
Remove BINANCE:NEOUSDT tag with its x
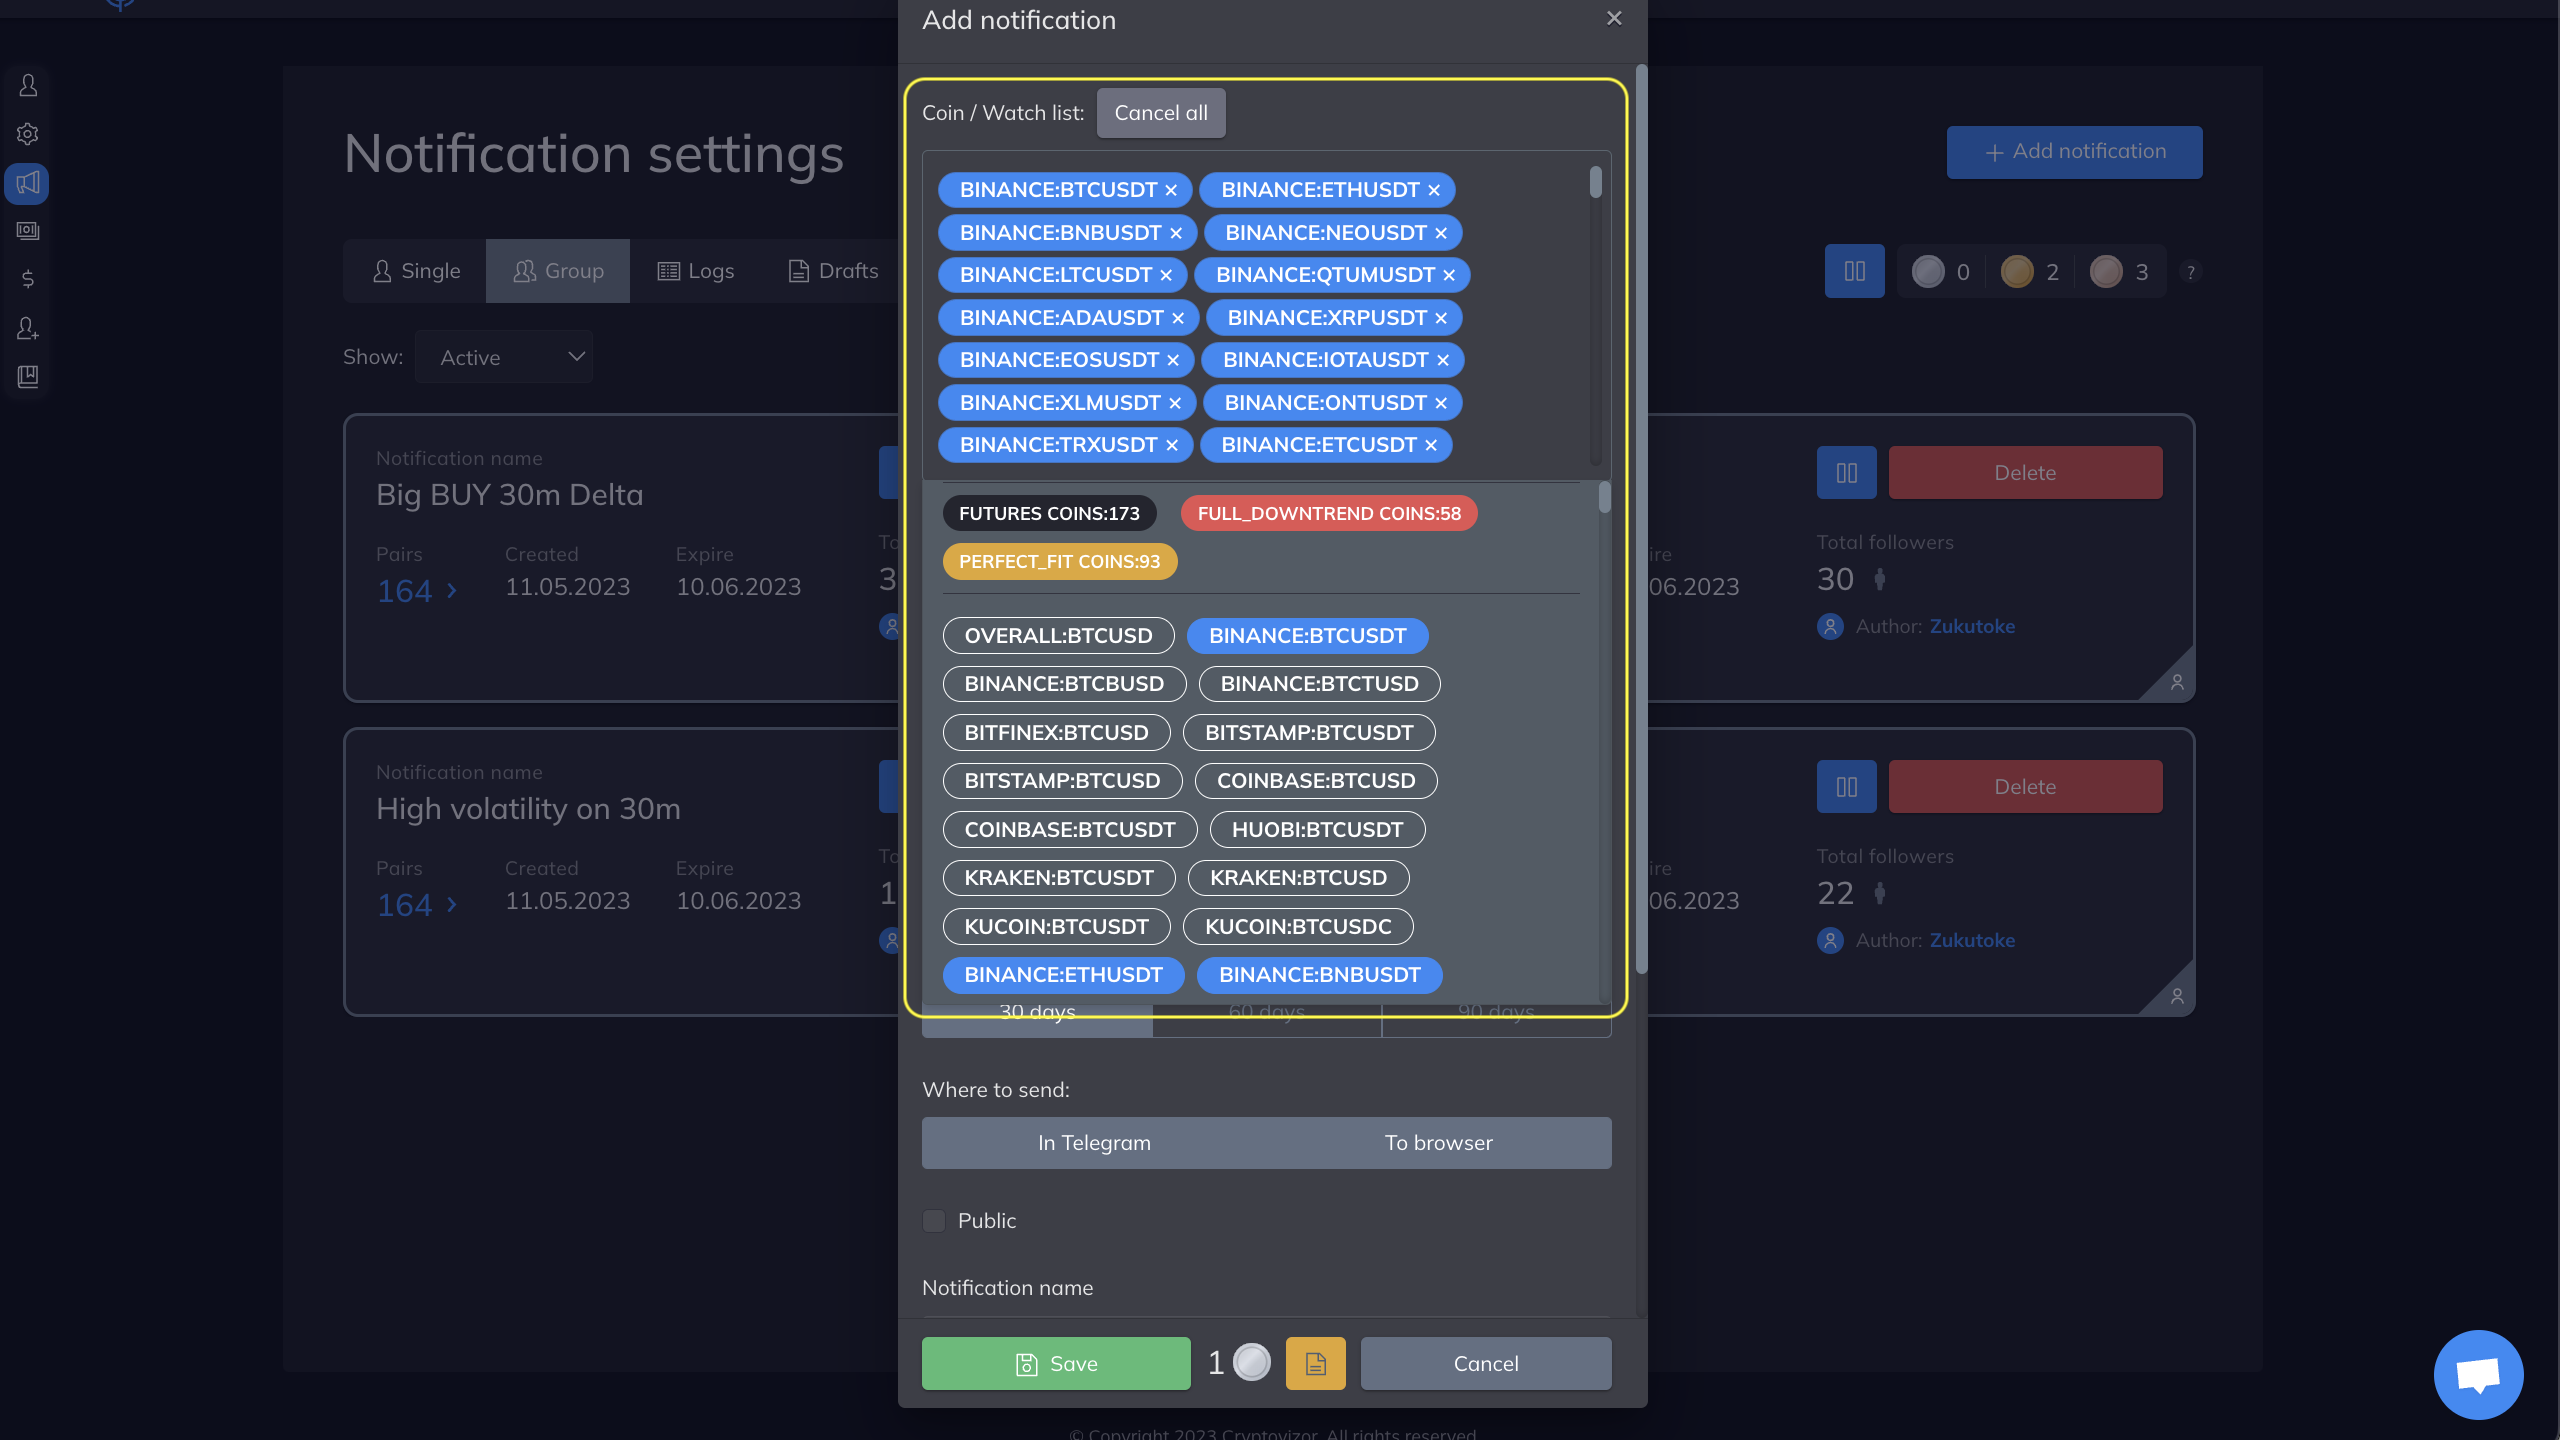click(1441, 233)
